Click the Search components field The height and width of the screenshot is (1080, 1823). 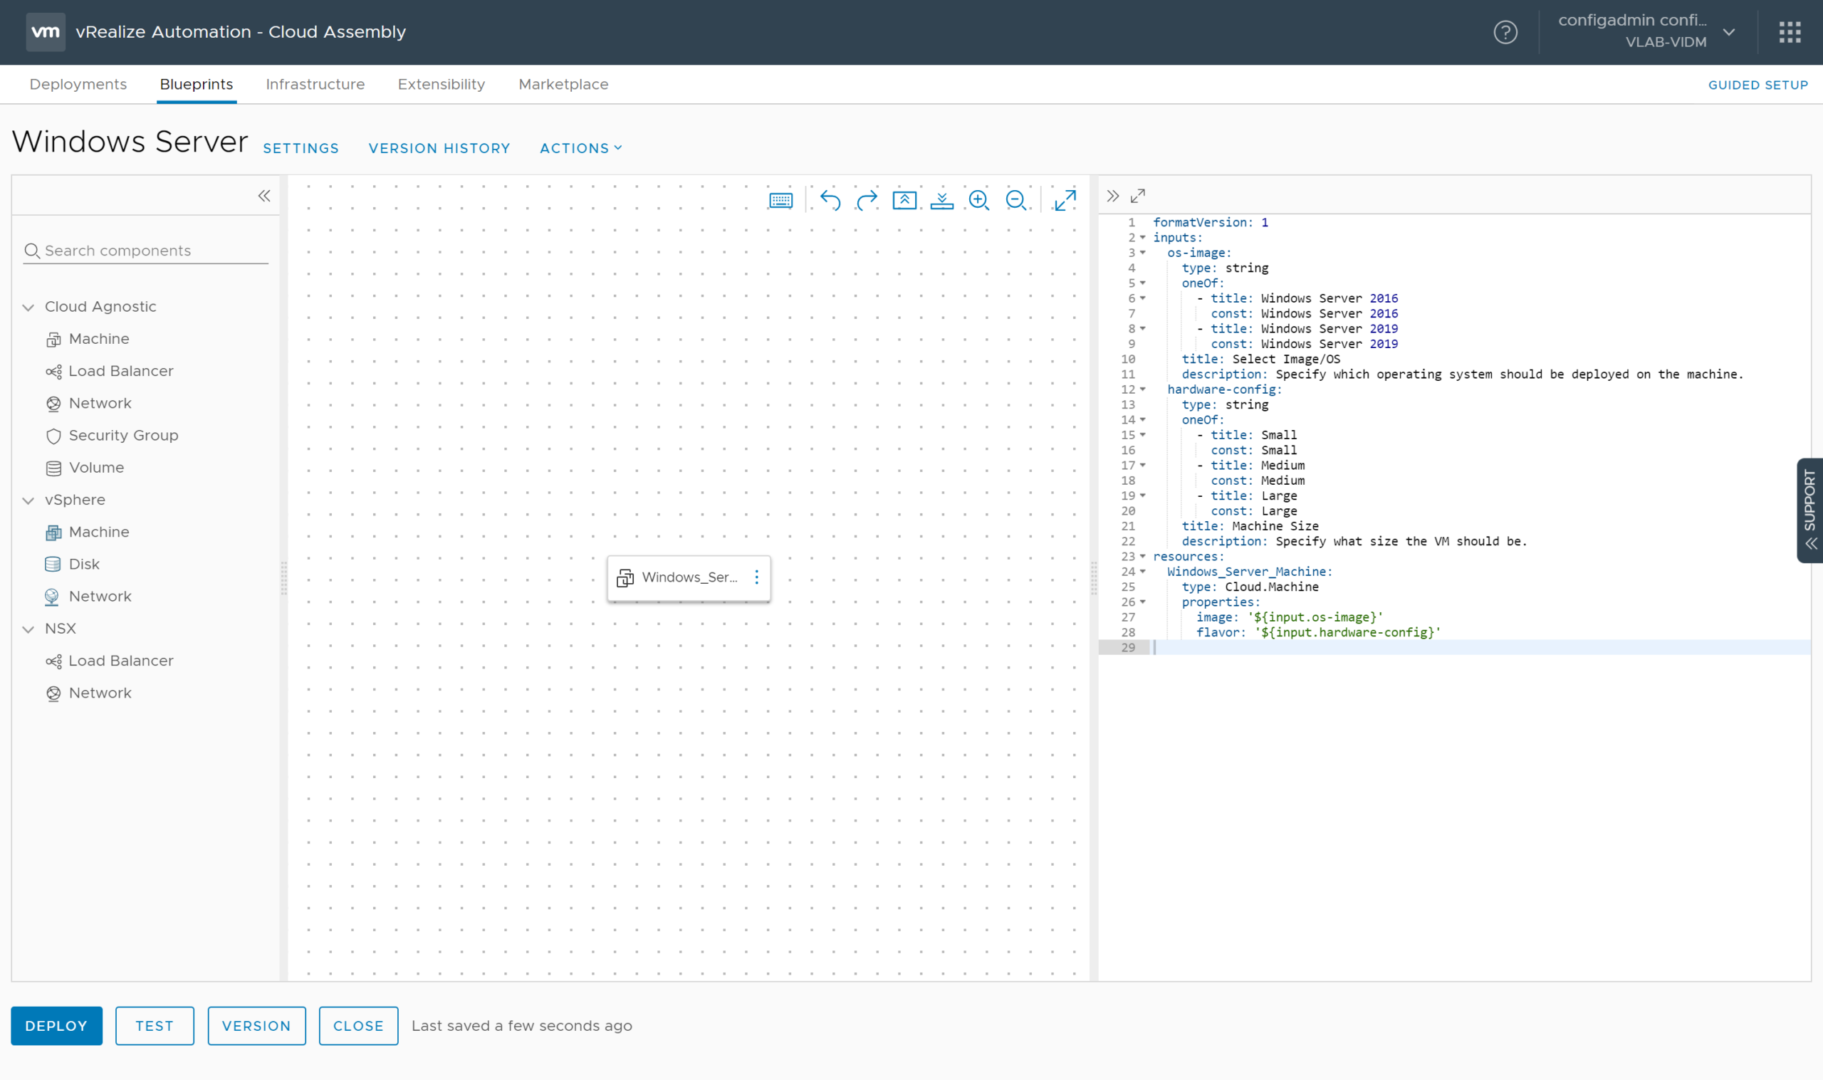150,251
